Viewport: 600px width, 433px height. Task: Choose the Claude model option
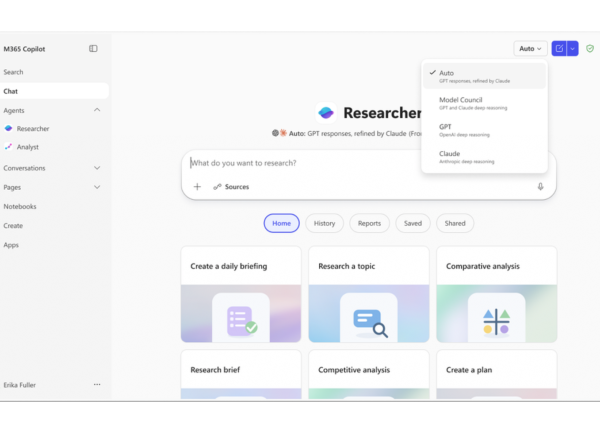click(x=484, y=156)
